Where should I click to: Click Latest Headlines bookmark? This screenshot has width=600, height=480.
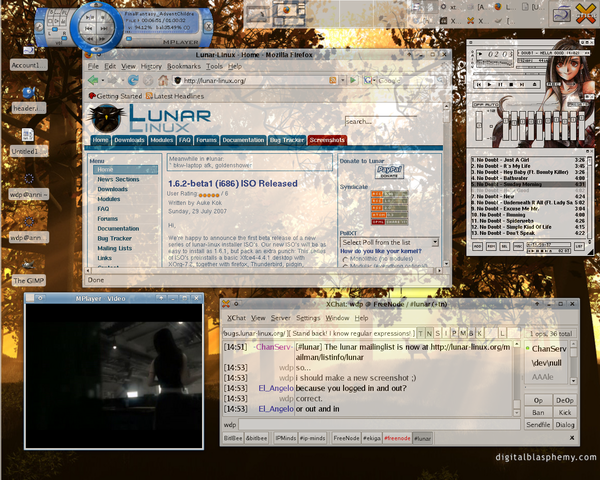(175, 96)
